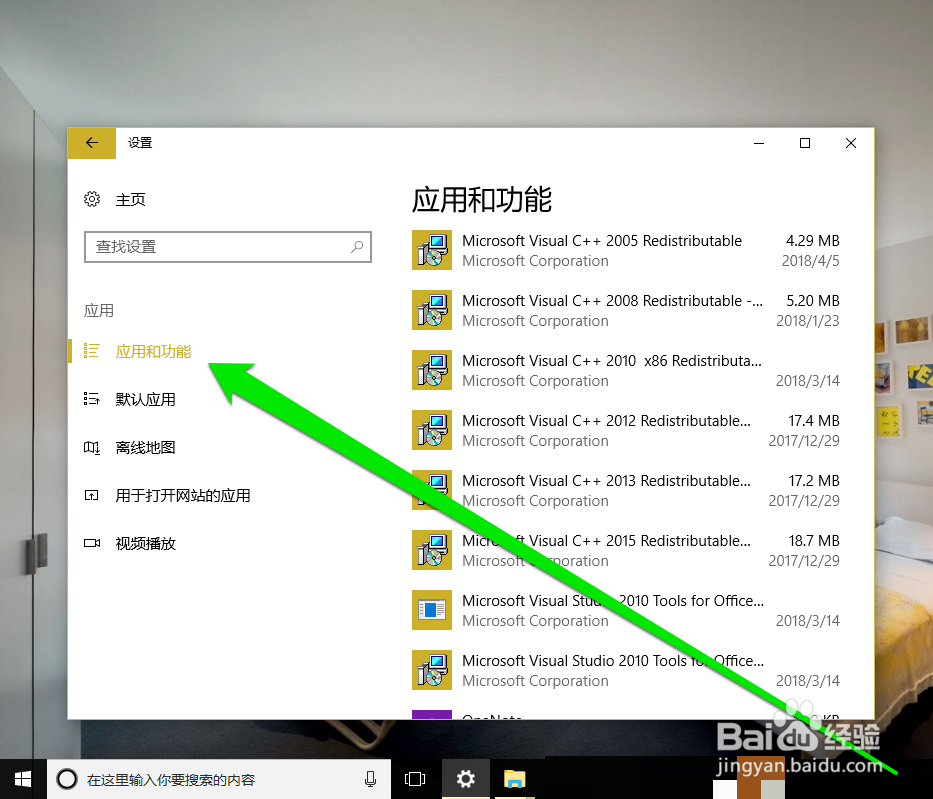Click the 离线地图 map icon
Screen dimensions: 933x799
(x=92, y=447)
